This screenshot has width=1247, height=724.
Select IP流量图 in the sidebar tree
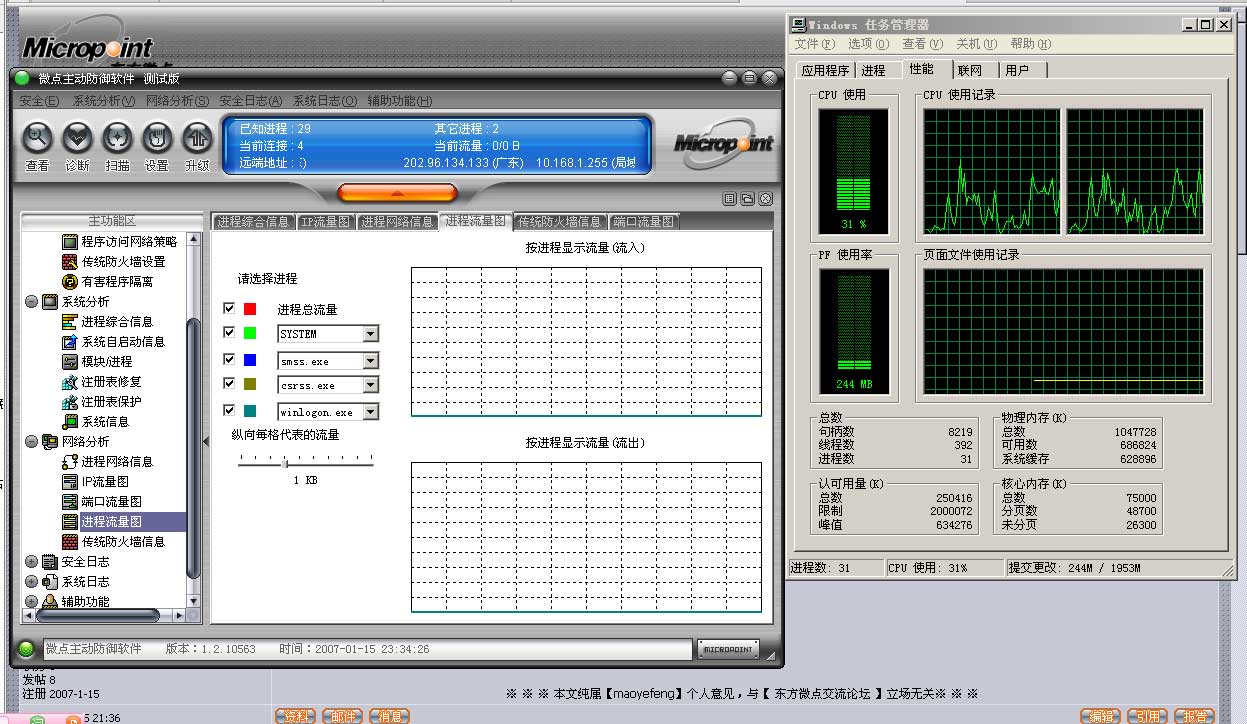(x=105, y=481)
